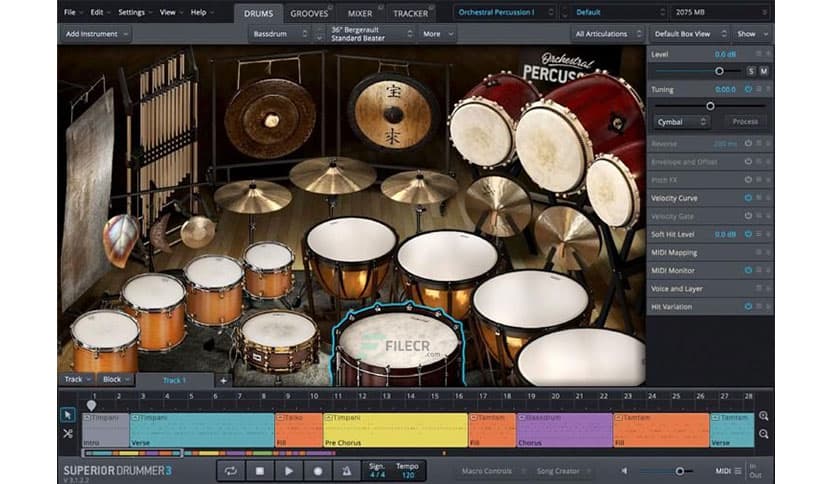836x484 pixels.
Task: Open the Level section menu icon
Action: tap(758, 54)
